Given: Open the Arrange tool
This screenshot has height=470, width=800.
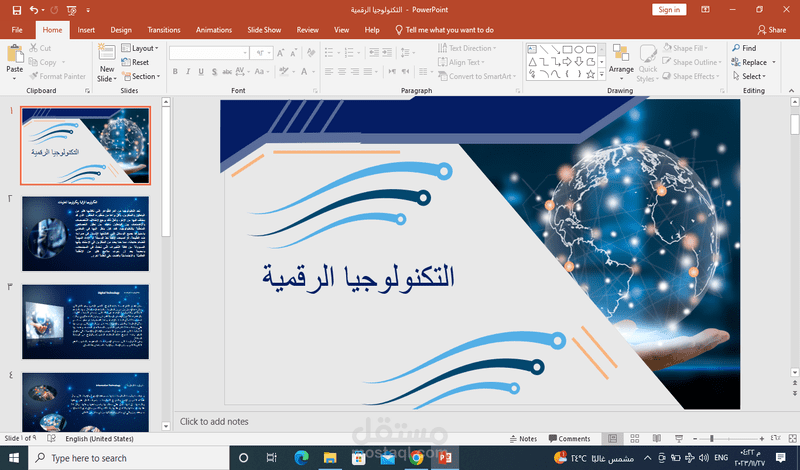Looking at the screenshot, I should click(x=621, y=62).
